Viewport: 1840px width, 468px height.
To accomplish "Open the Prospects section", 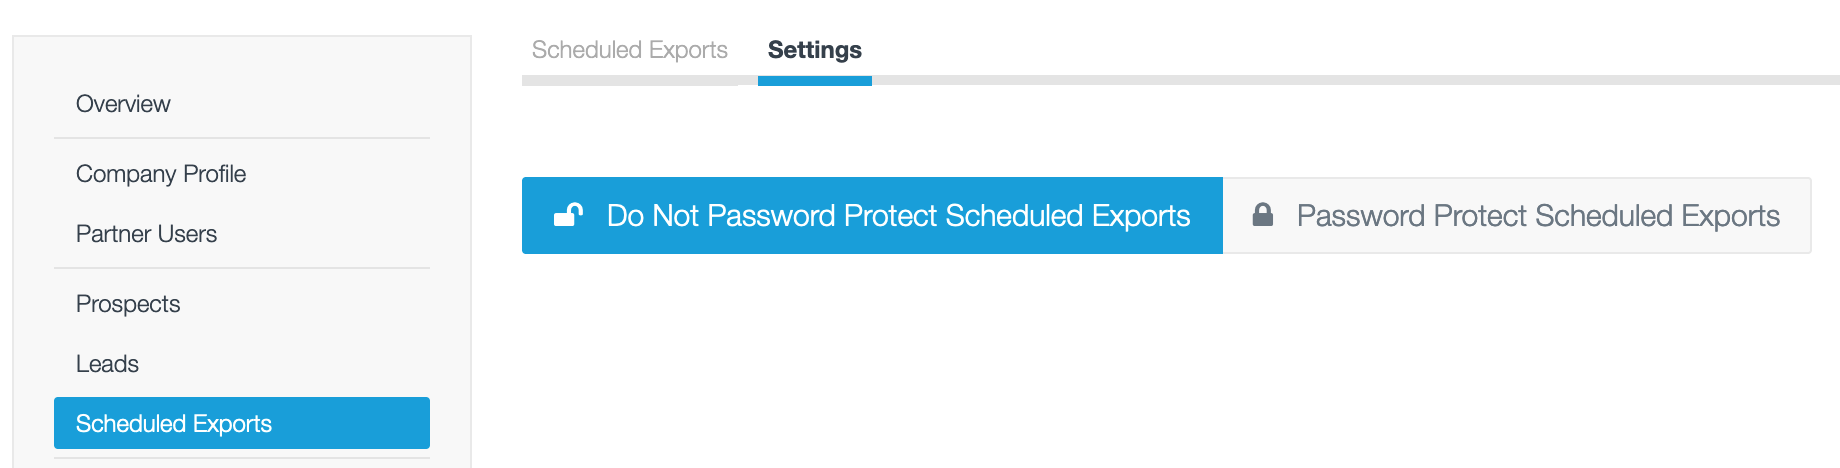I will coord(128,304).
